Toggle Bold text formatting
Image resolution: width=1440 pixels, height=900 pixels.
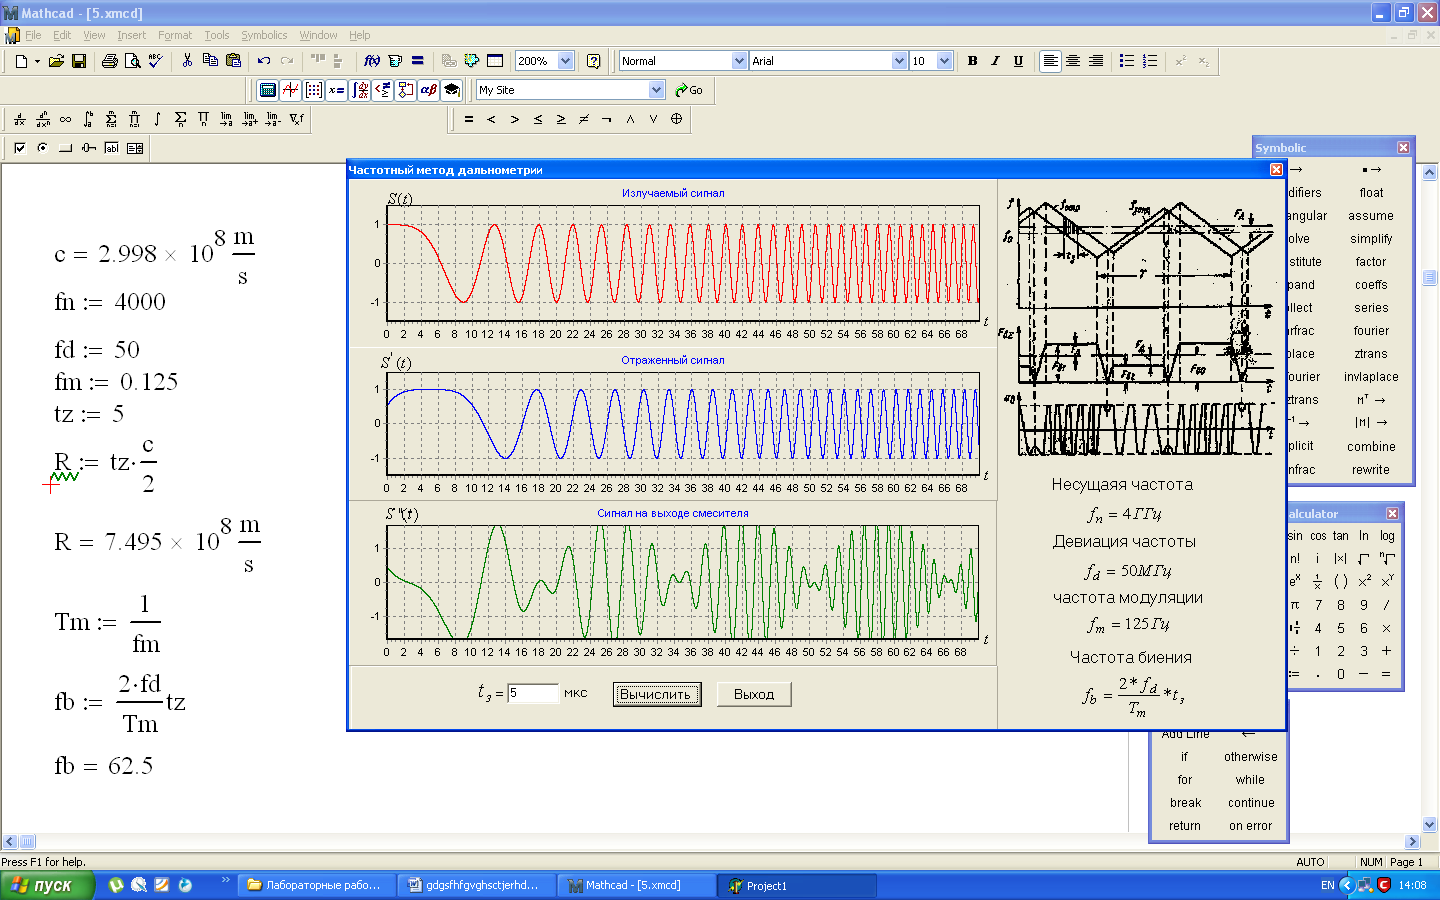point(972,61)
